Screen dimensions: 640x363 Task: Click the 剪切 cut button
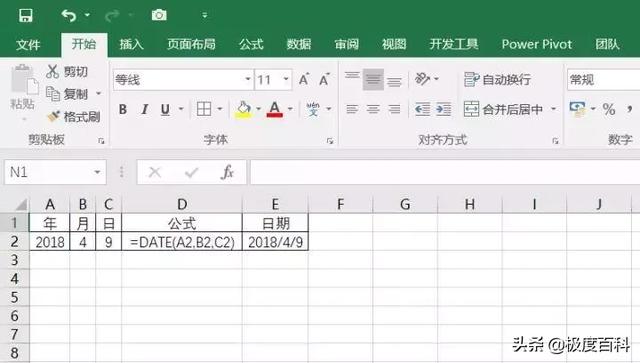[67, 71]
